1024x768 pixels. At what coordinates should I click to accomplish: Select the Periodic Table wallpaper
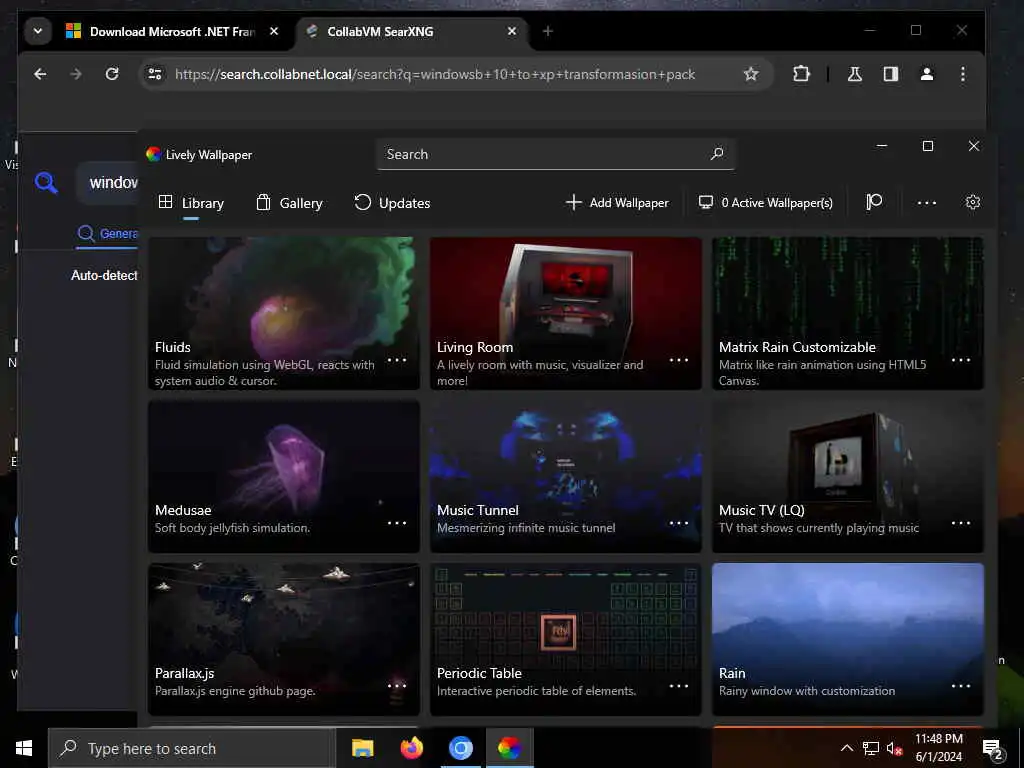tap(566, 639)
